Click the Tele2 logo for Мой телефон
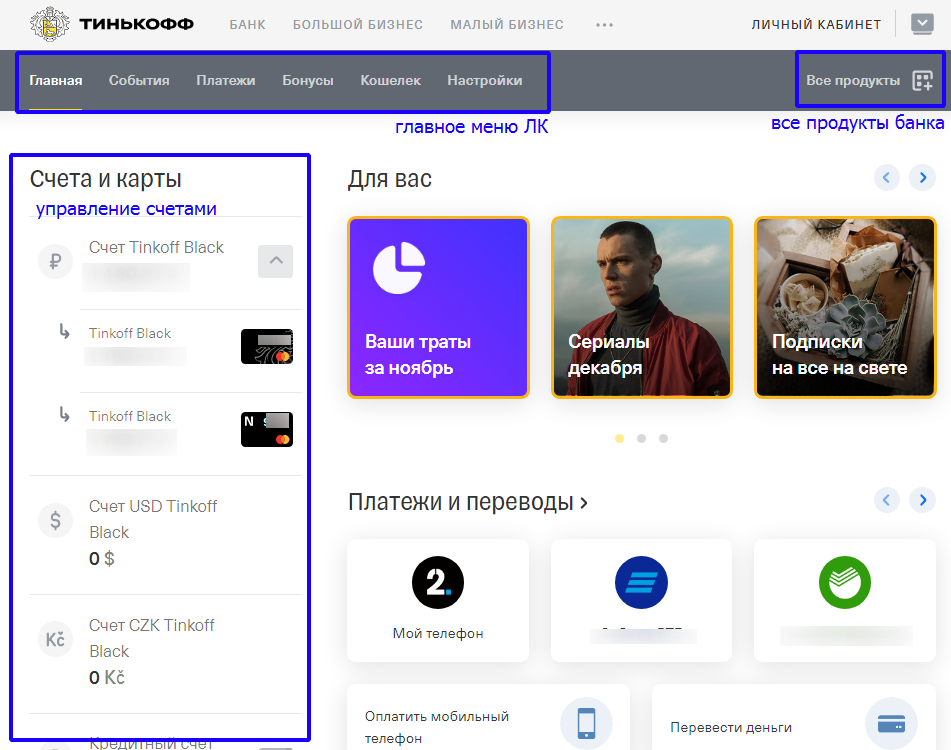 point(438,582)
